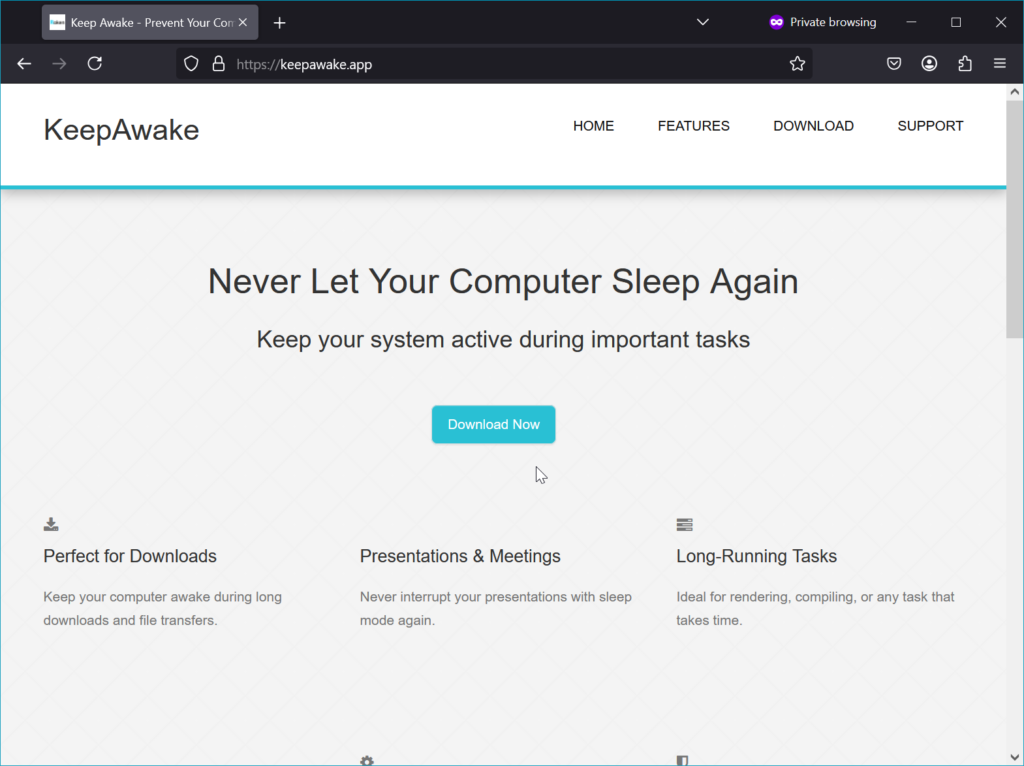Click the list icon above Long-Running Tasks

685,523
